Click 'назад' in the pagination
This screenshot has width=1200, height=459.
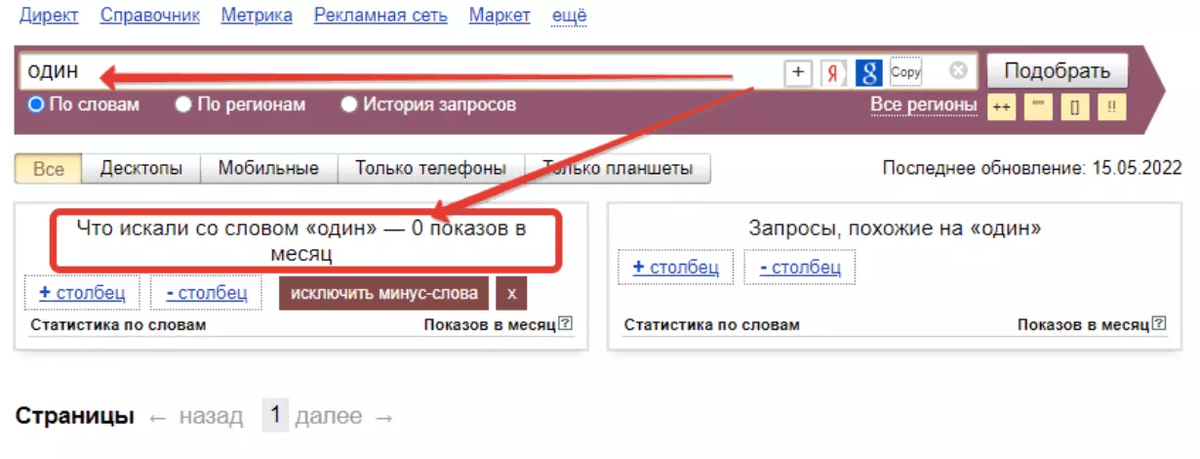click(x=210, y=417)
